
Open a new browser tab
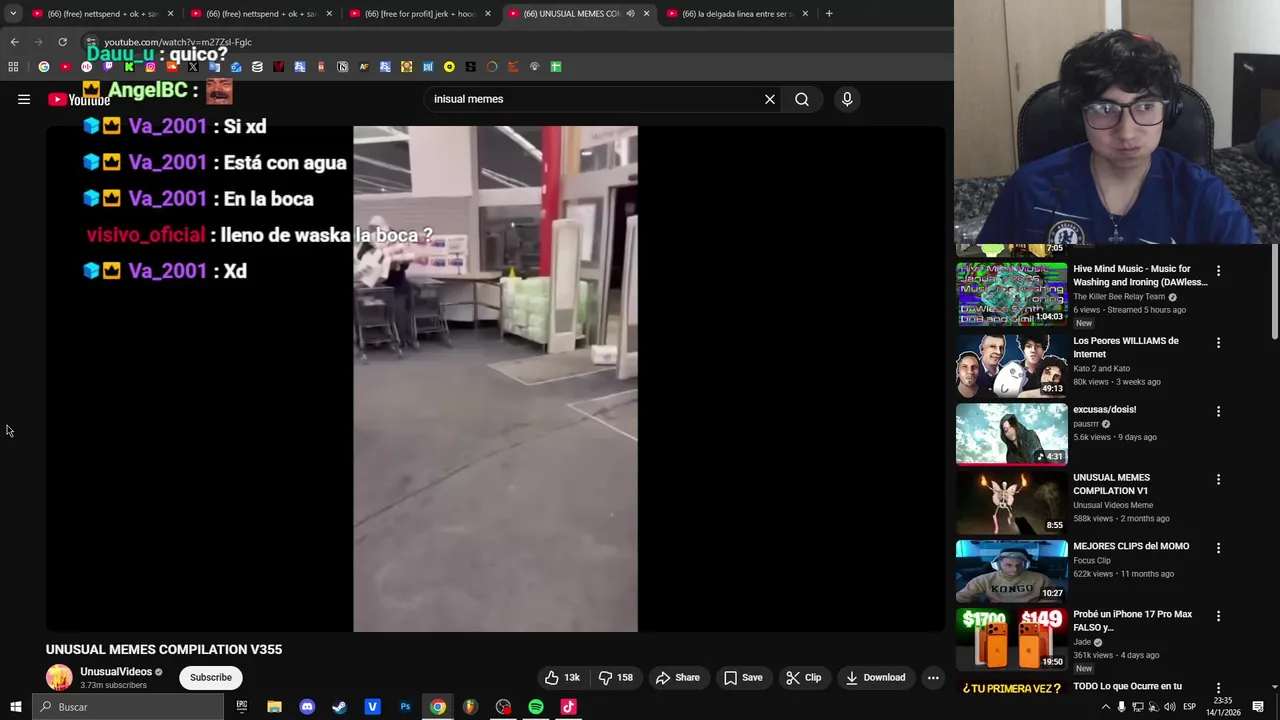[x=829, y=14]
